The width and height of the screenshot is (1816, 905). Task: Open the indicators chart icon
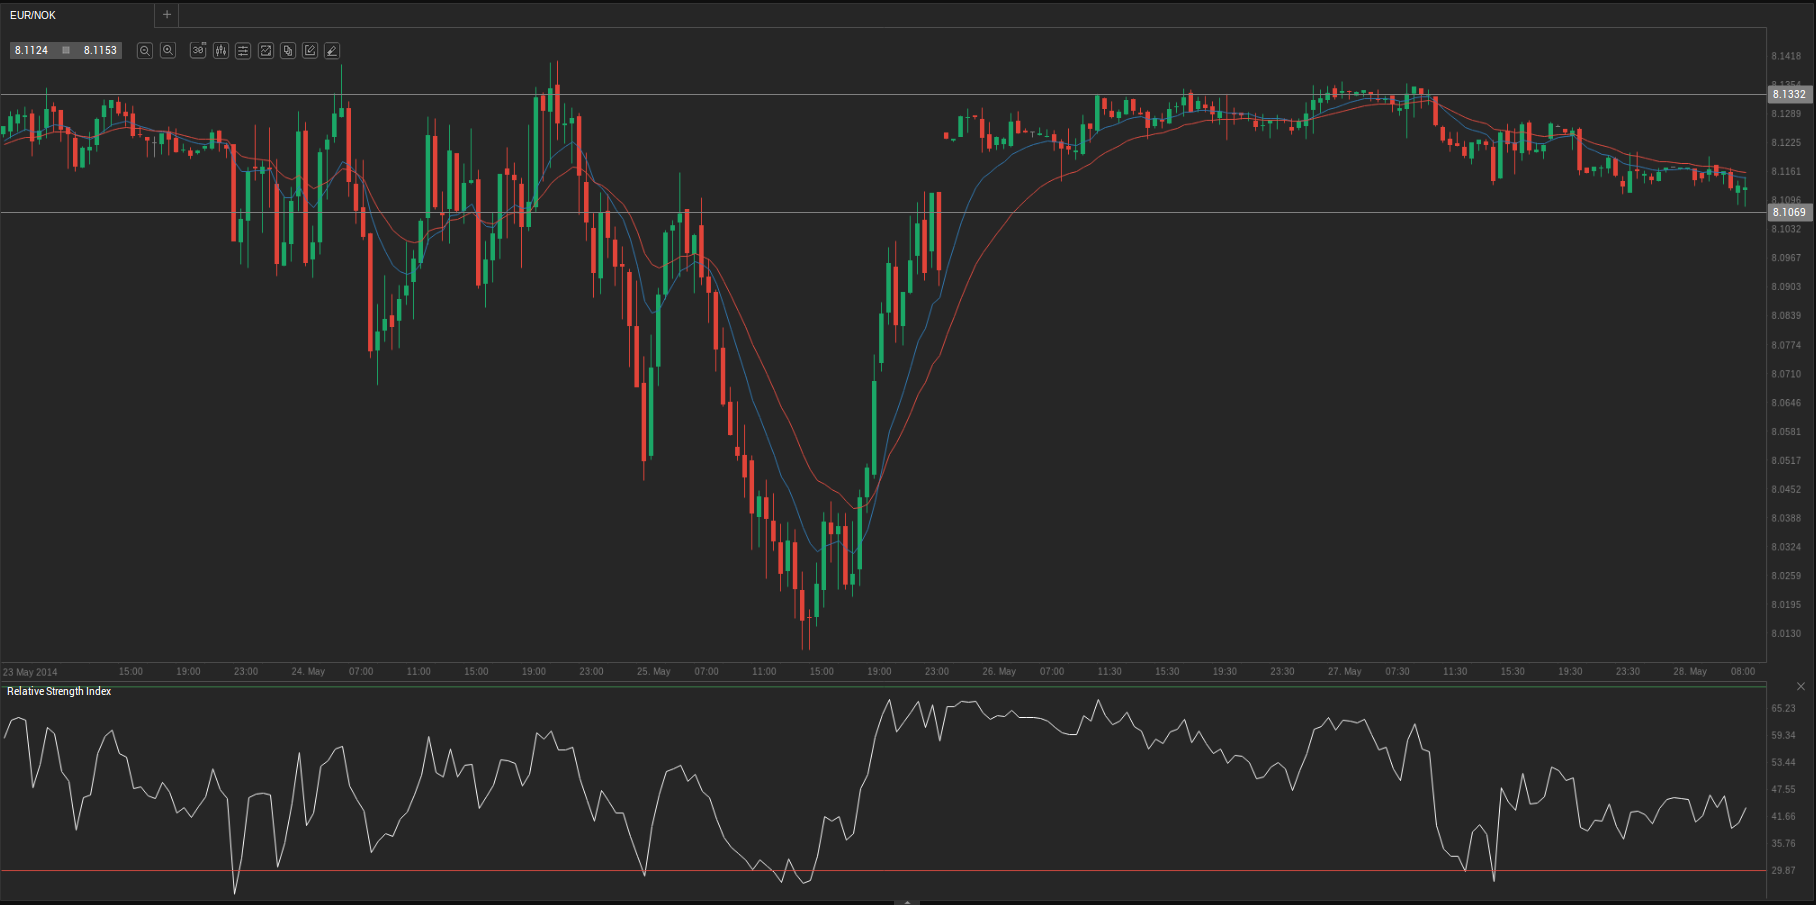(266, 50)
